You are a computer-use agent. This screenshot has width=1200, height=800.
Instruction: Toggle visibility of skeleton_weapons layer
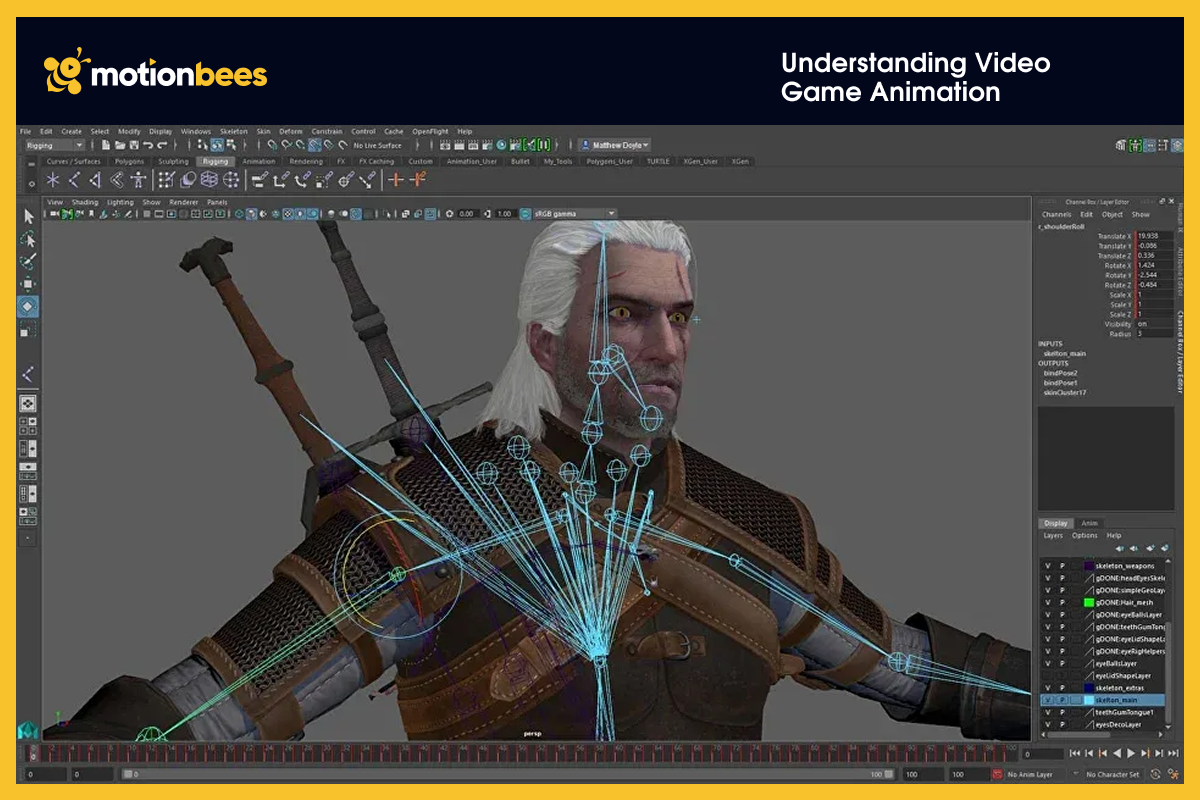point(1047,566)
